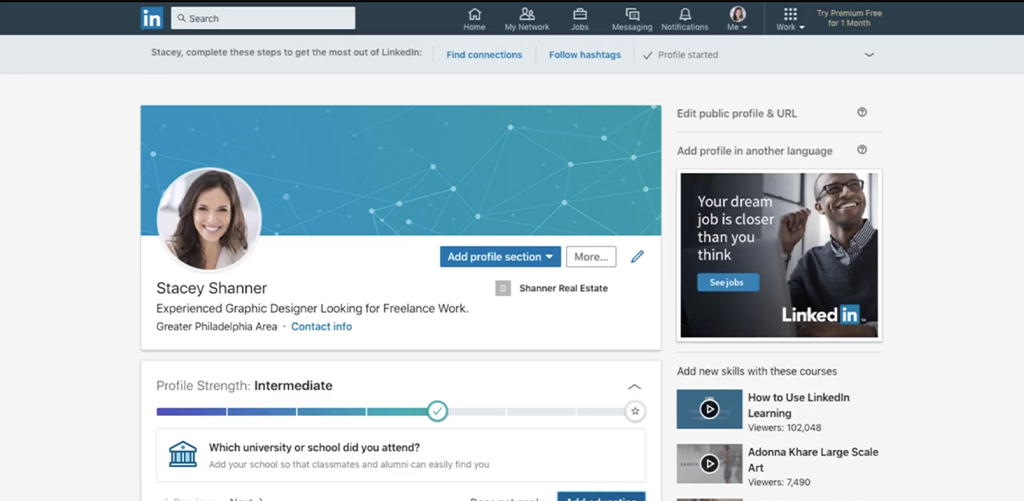Expand the Work apps grid dropdown
1024x501 pixels.
coord(790,18)
